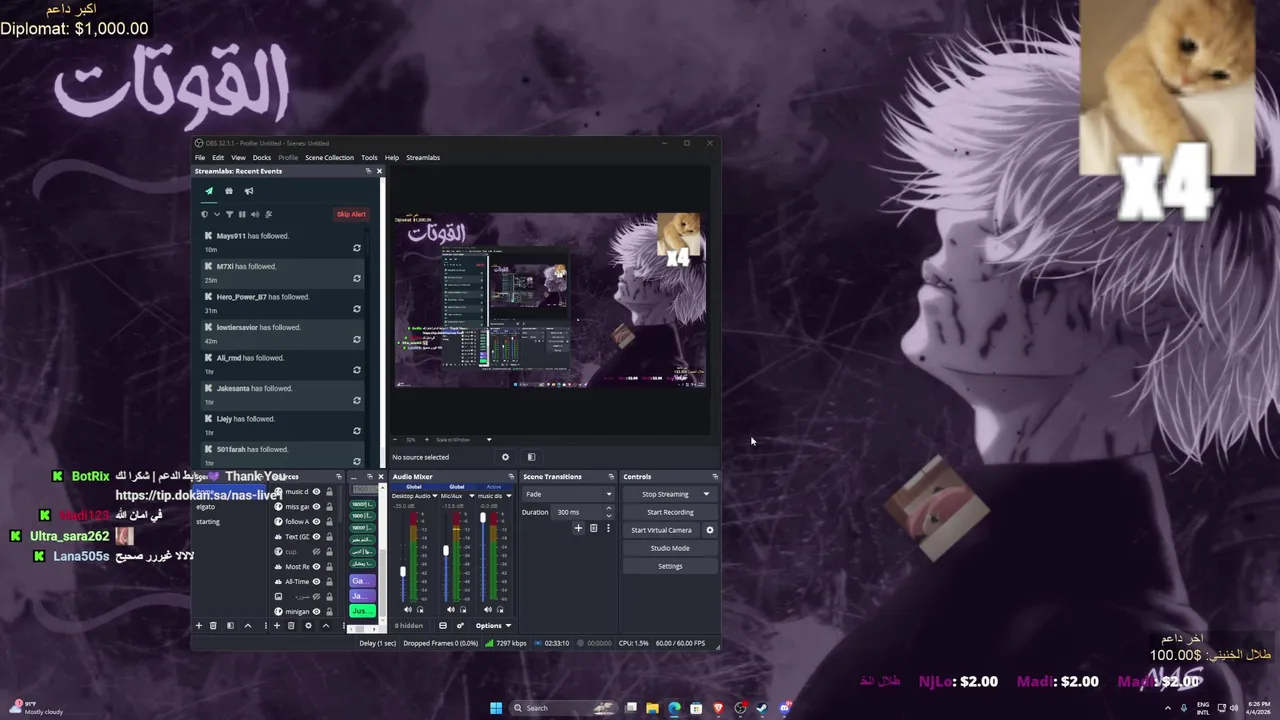This screenshot has height=720, width=1280.
Task: Hide the 'miss ga' source
Action: point(317,507)
